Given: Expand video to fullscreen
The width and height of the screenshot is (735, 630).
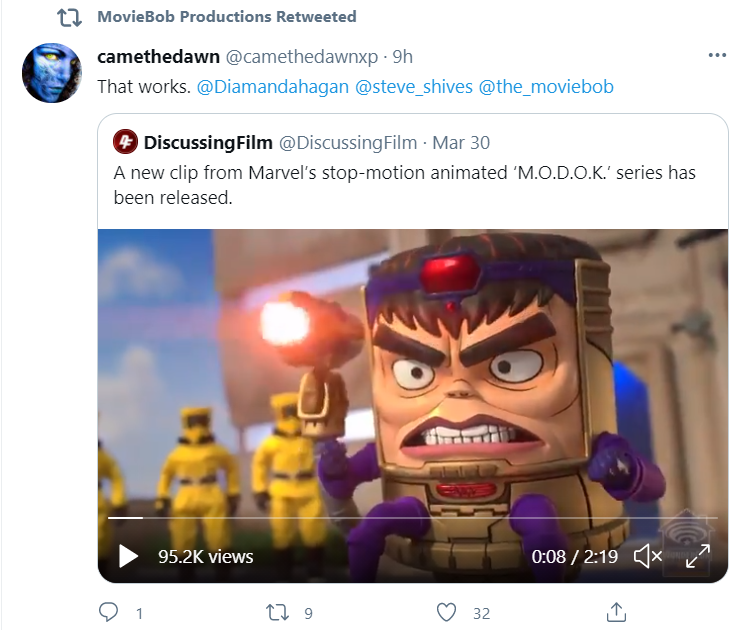Looking at the screenshot, I should click(698, 556).
